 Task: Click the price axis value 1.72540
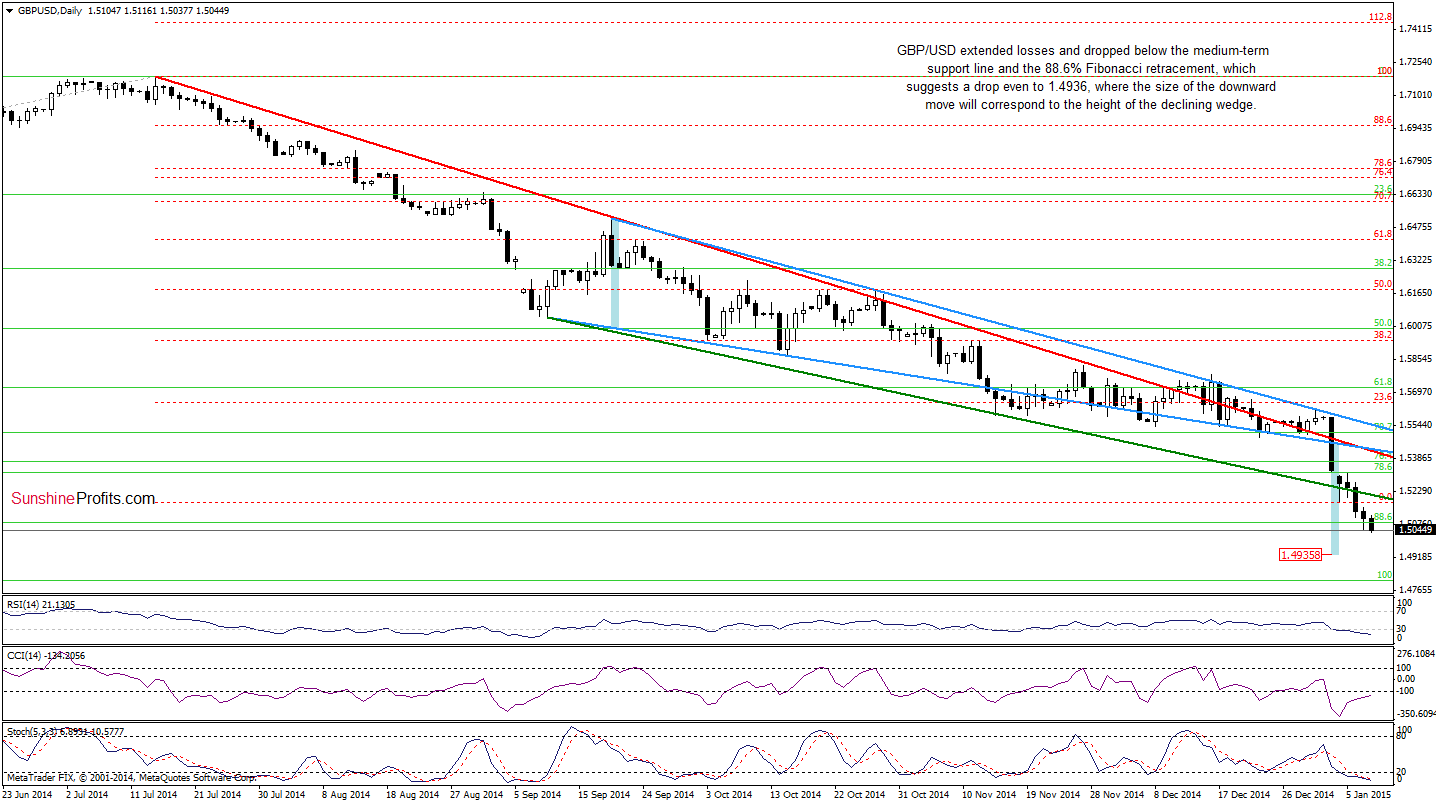point(1415,62)
